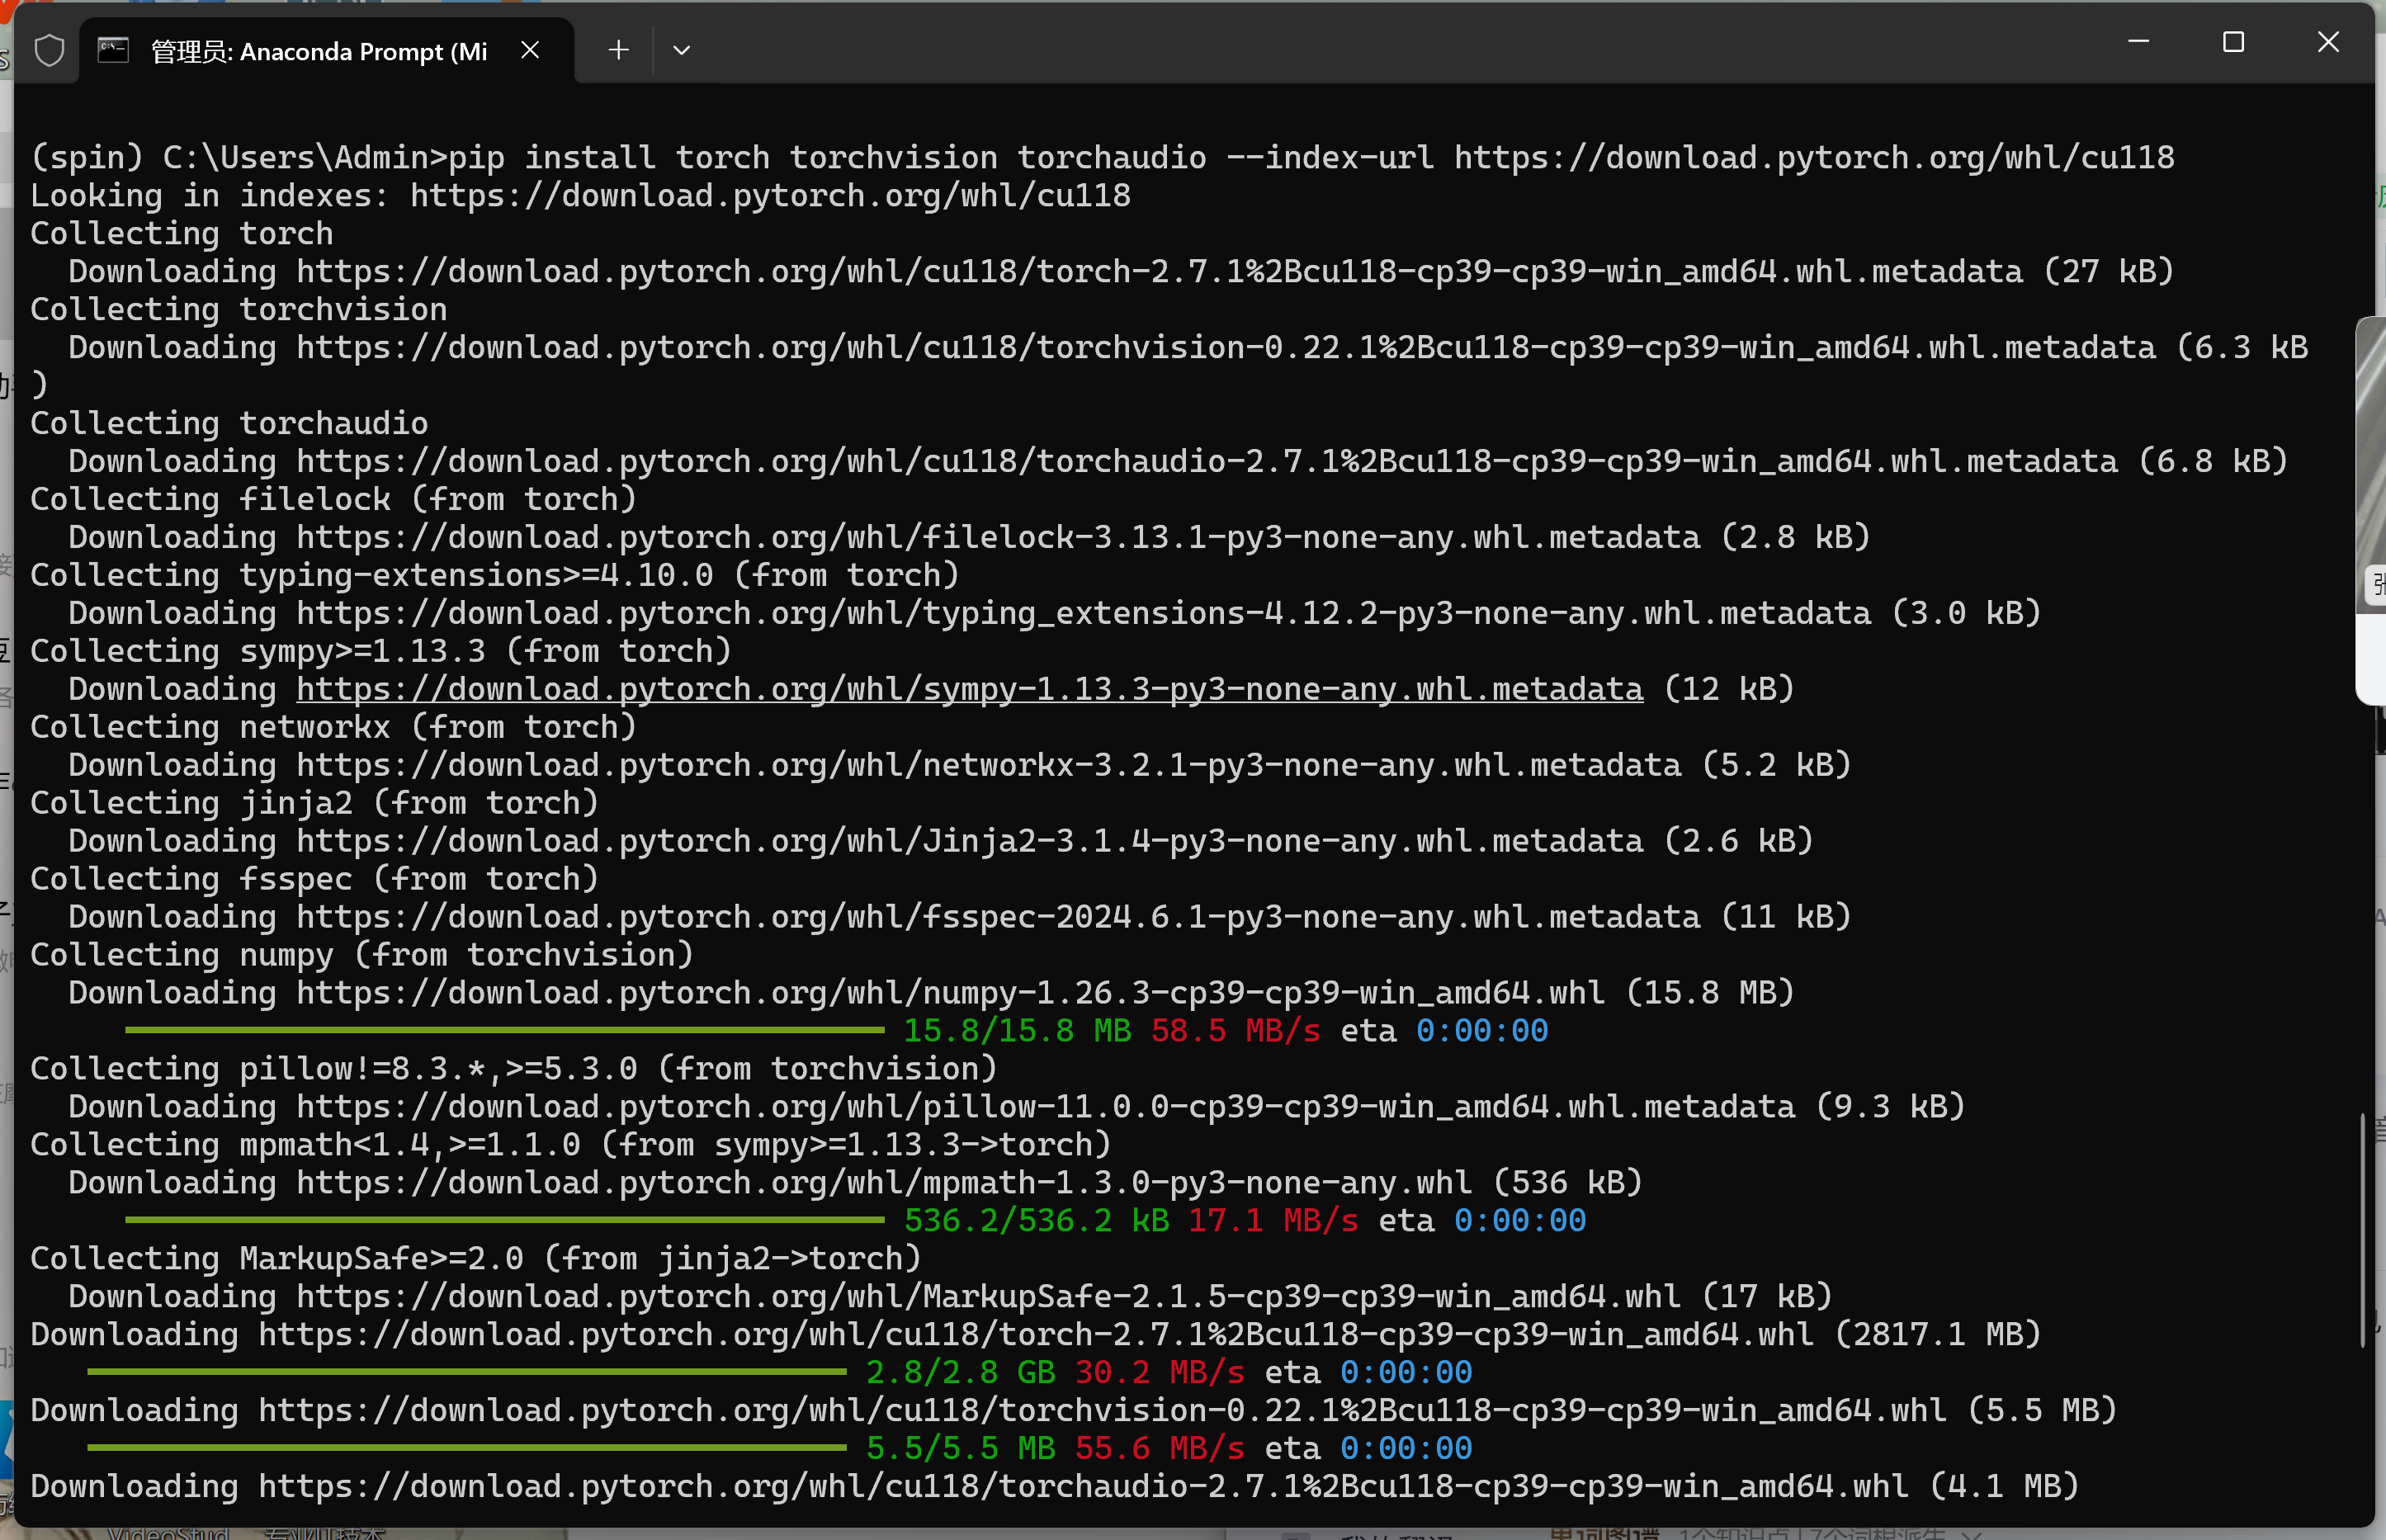Click the numpy 15.8 MB progress bar
2386x1540 pixels.
(504, 1030)
